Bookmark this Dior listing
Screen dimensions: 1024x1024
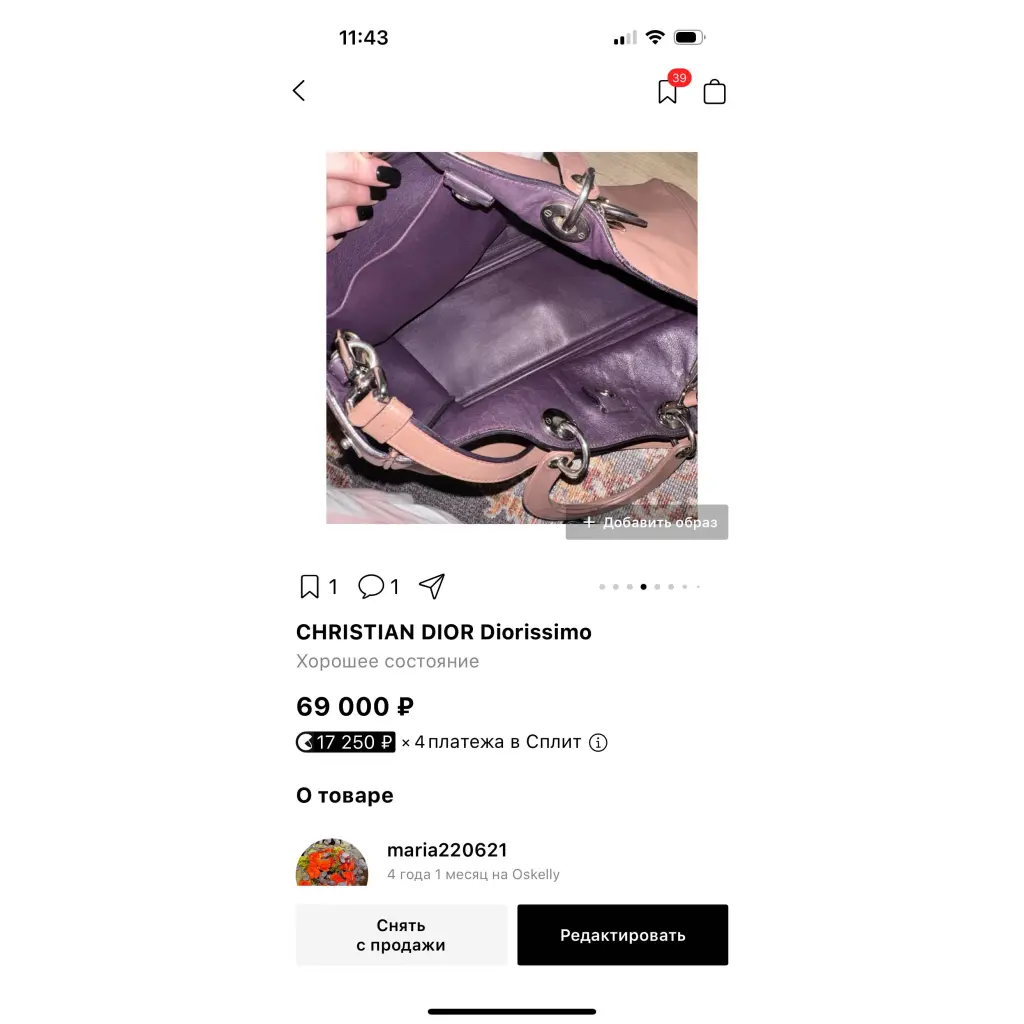coord(310,586)
